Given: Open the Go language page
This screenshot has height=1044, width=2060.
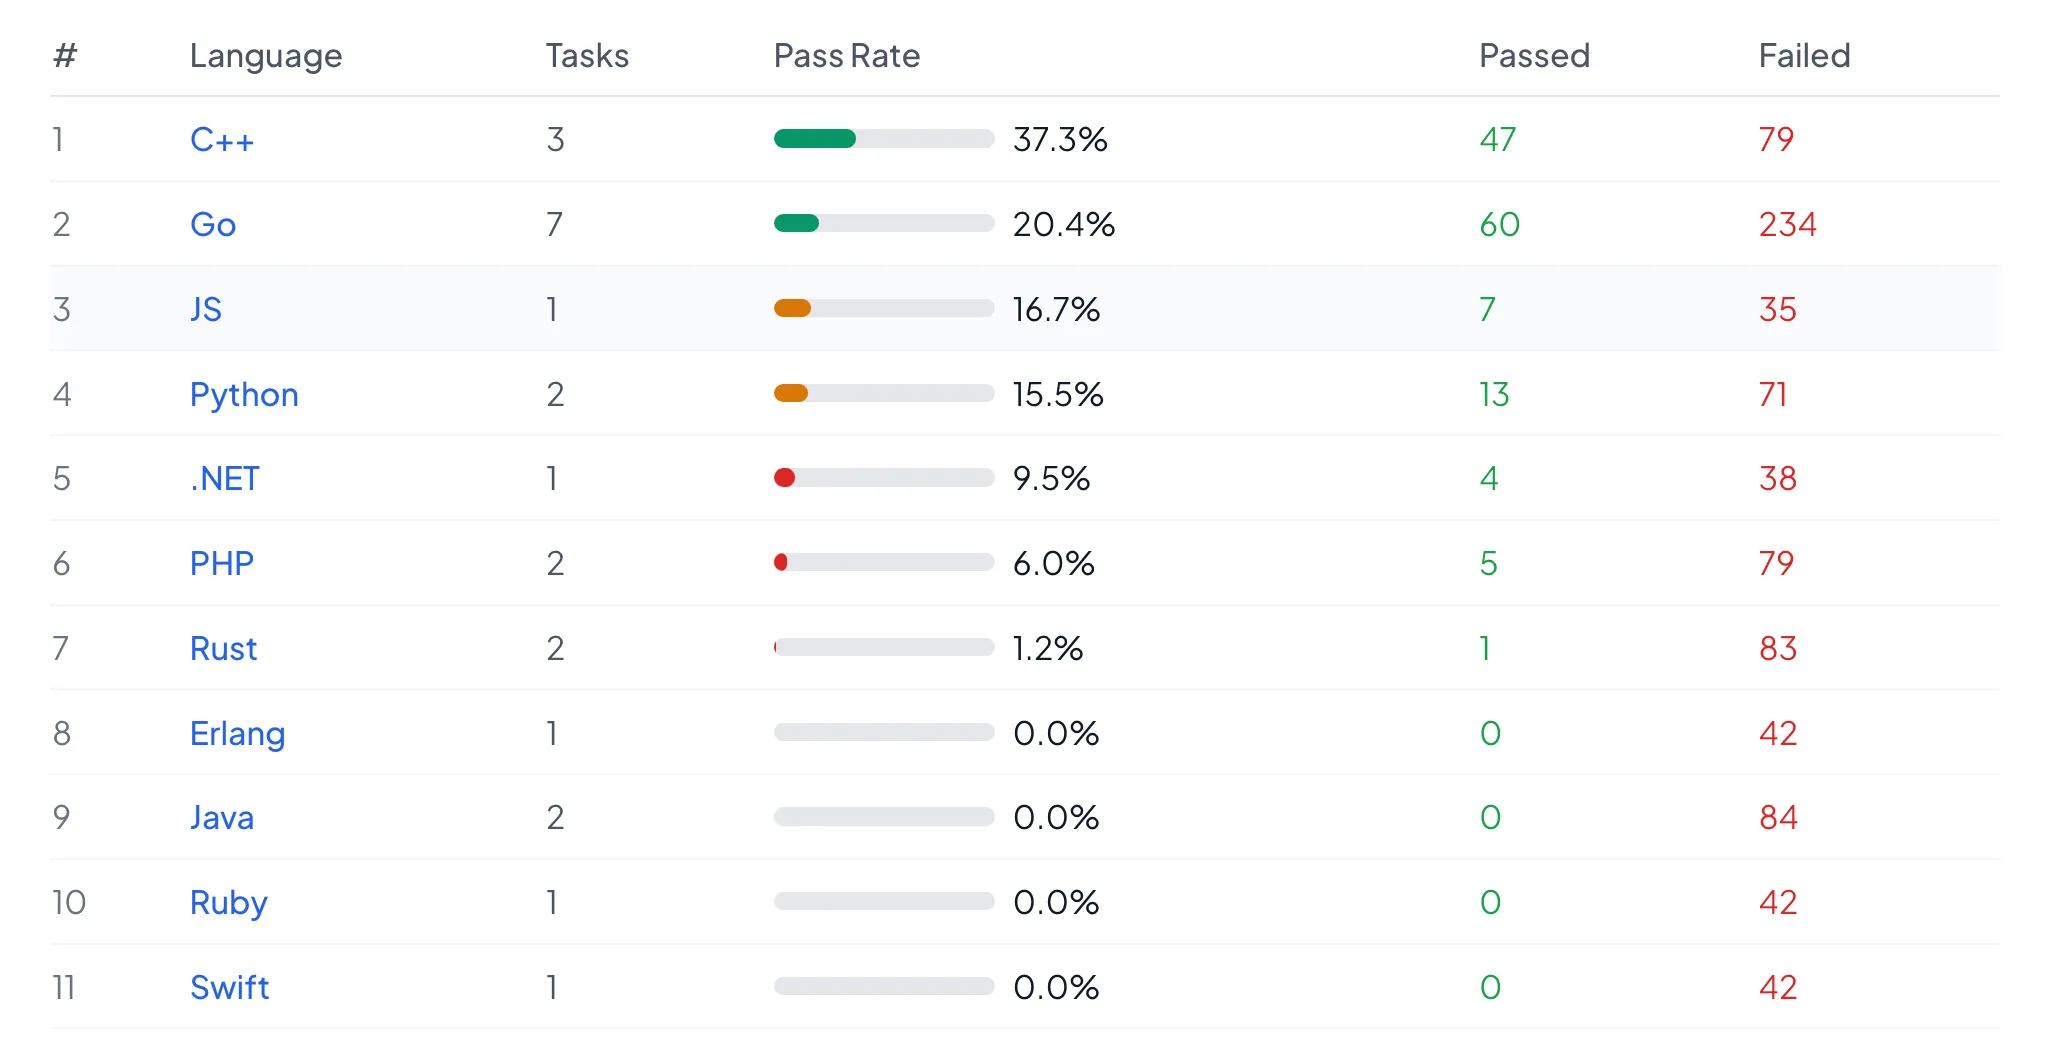Looking at the screenshot, I should pyautogui.click(x=212, y=224).
